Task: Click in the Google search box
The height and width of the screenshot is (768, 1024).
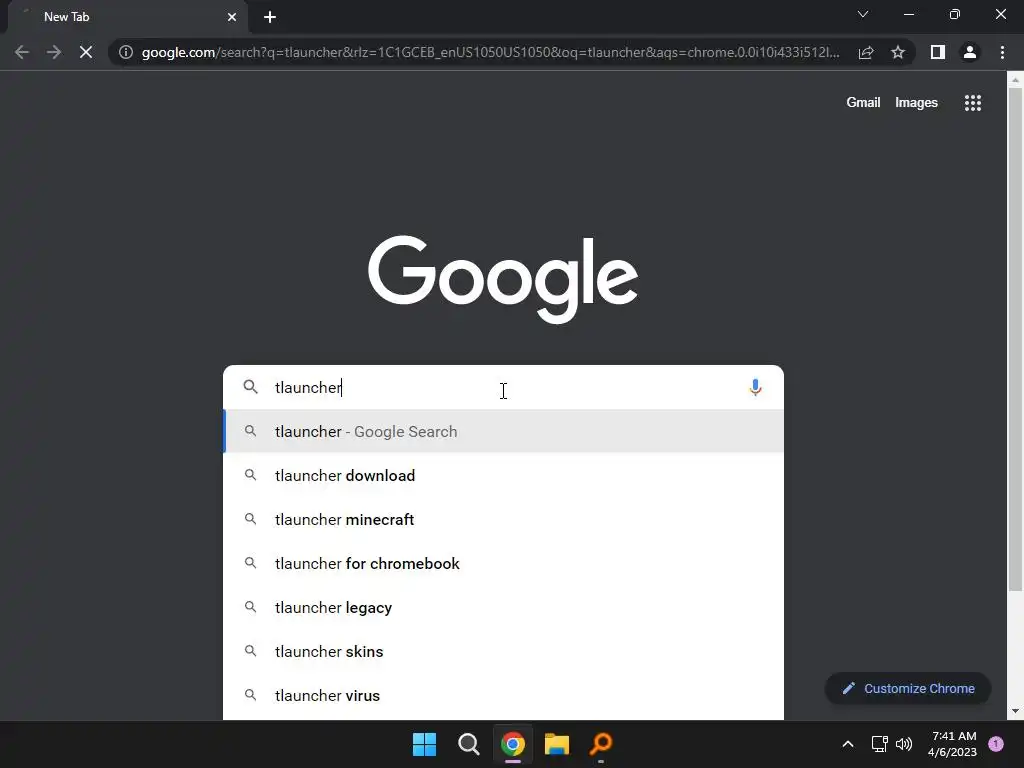Action: pyautogui.click(x=504, y=387)
